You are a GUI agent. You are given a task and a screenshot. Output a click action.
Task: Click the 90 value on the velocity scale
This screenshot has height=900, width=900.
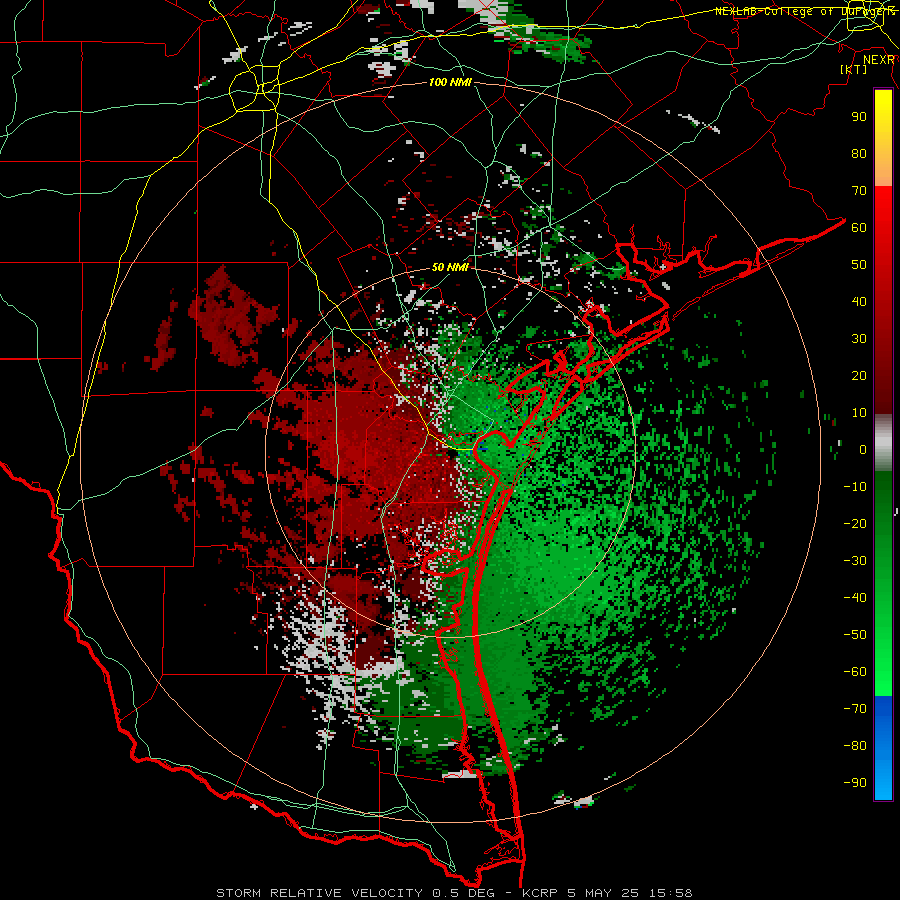pyautogui.click(x=859, y=117)
